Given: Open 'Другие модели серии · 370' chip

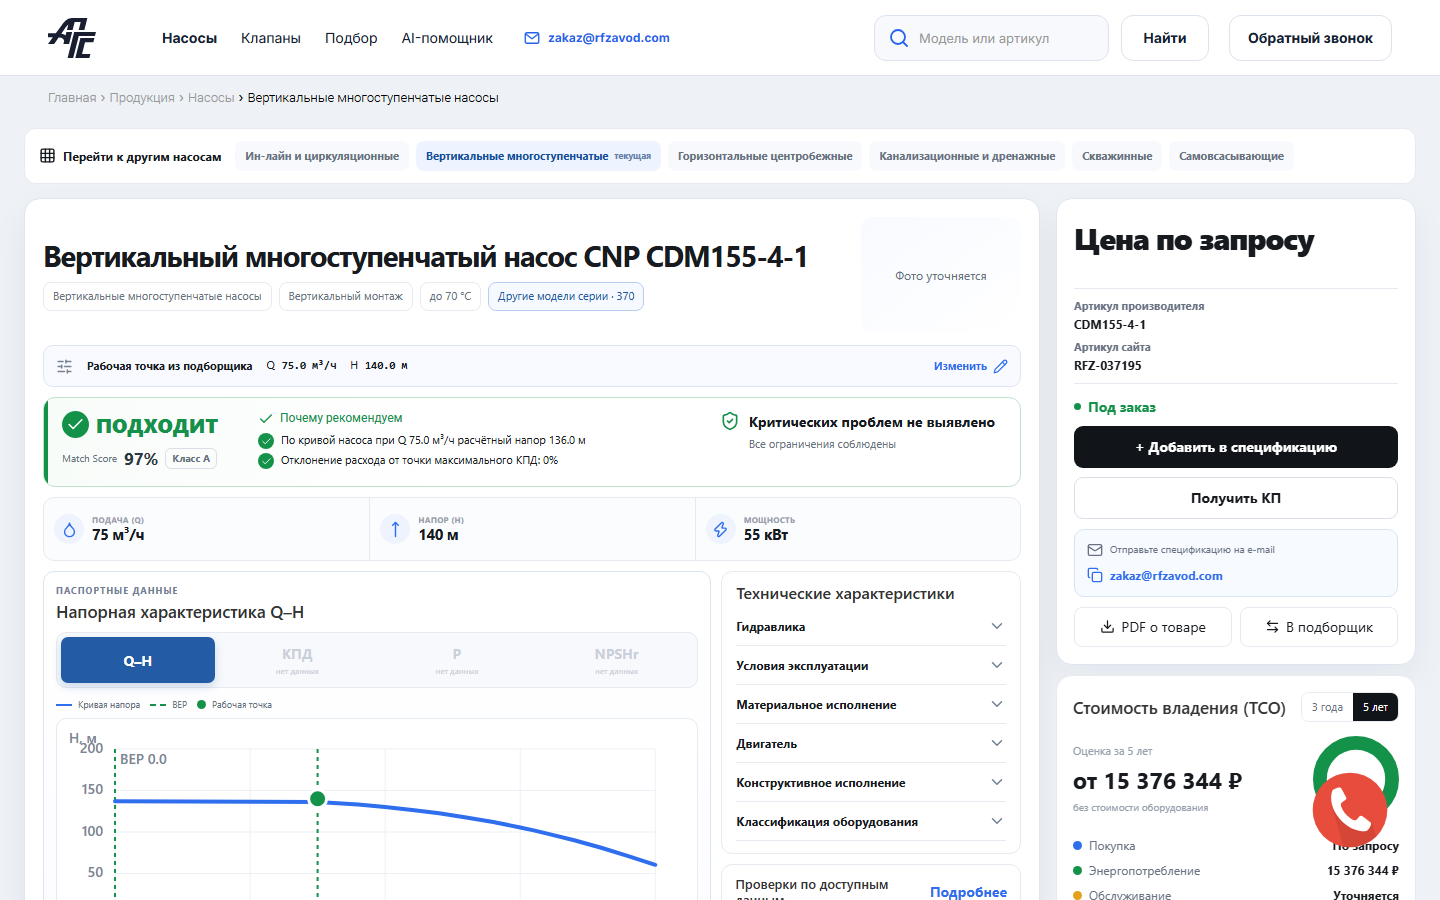Looking at the screenshot, I should pos(566,297).
